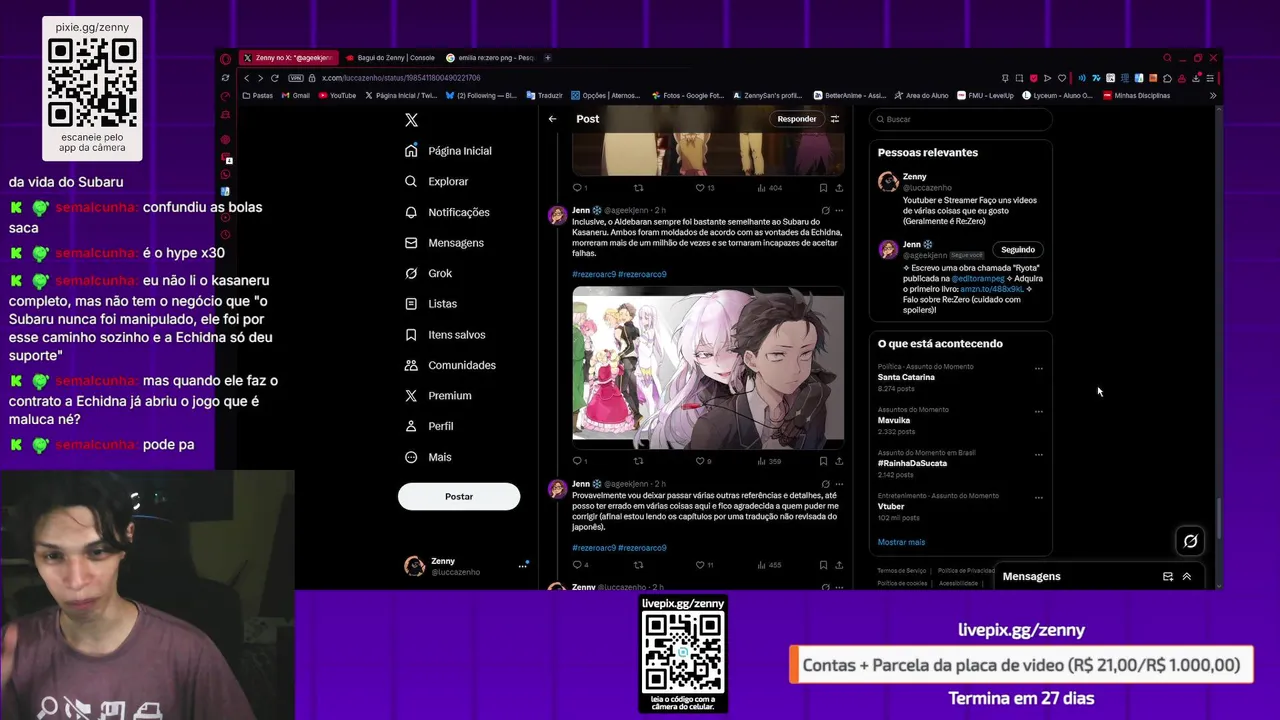Open the Premium page
Image resolution: width=1280 pixels, height=720 pixels.
tap(439, 396)
